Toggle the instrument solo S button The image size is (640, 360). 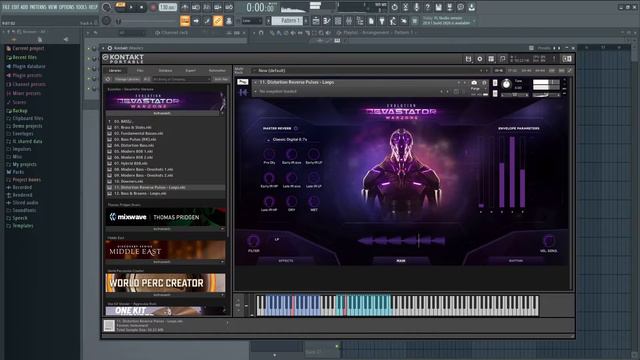tap(495, 83)
